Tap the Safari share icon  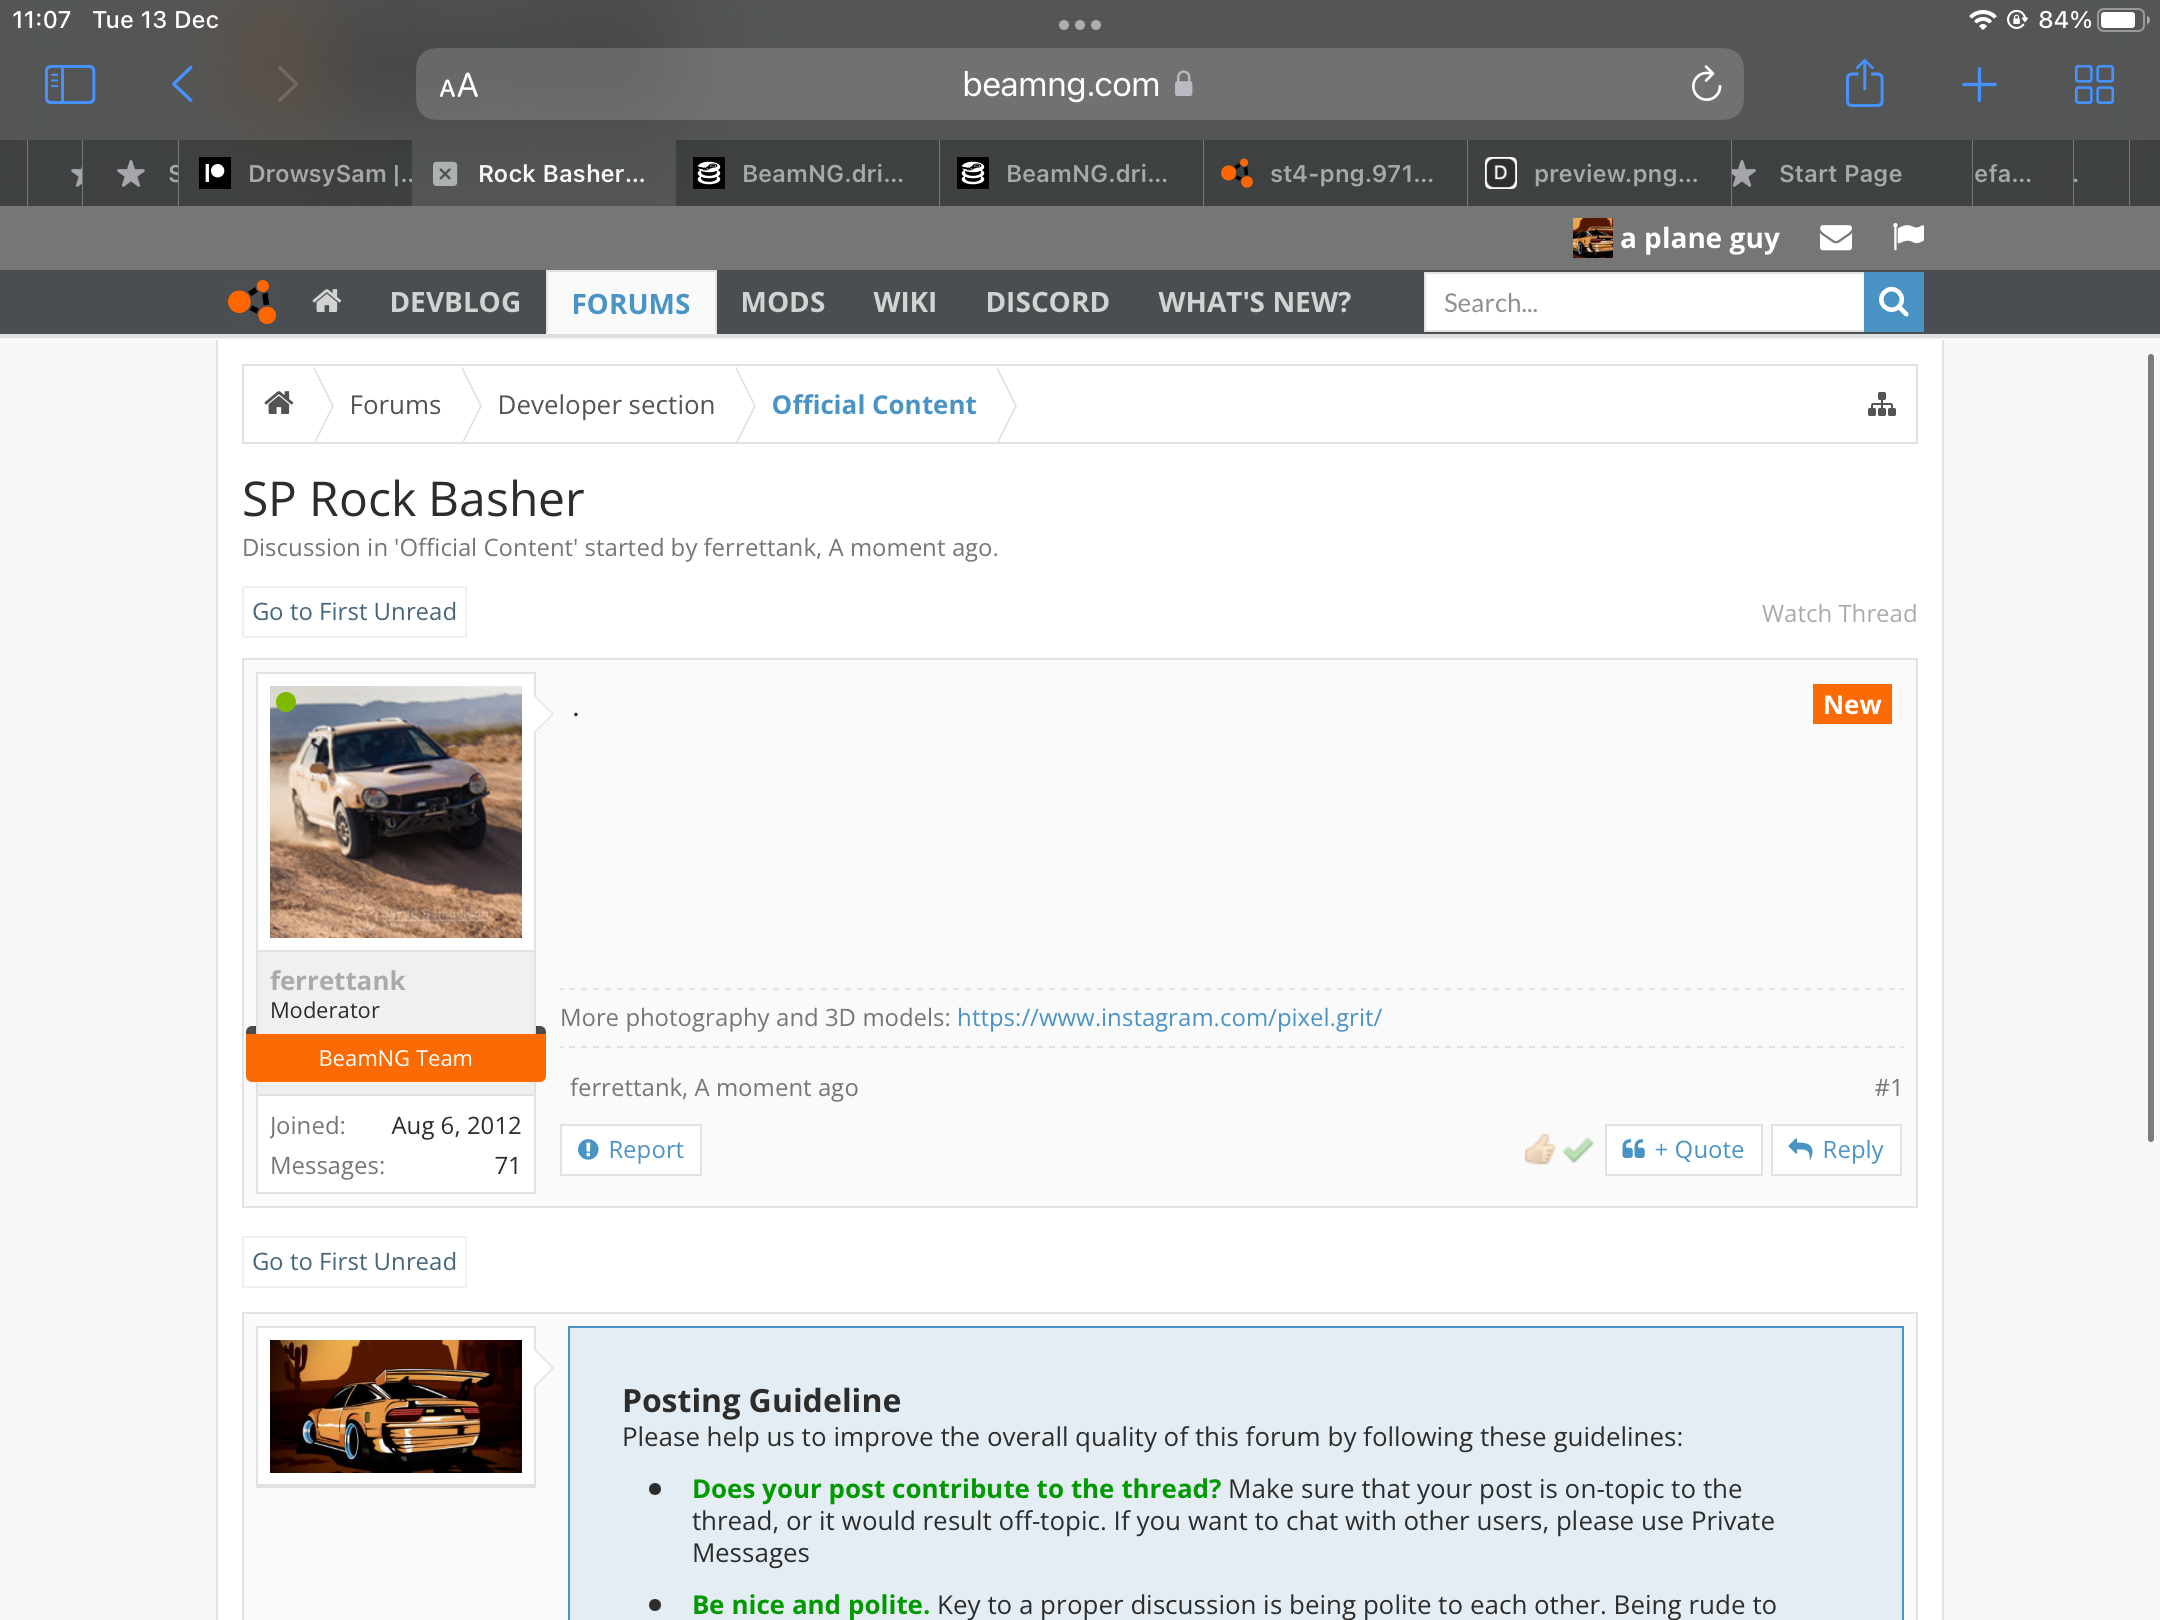point(1864,84)
